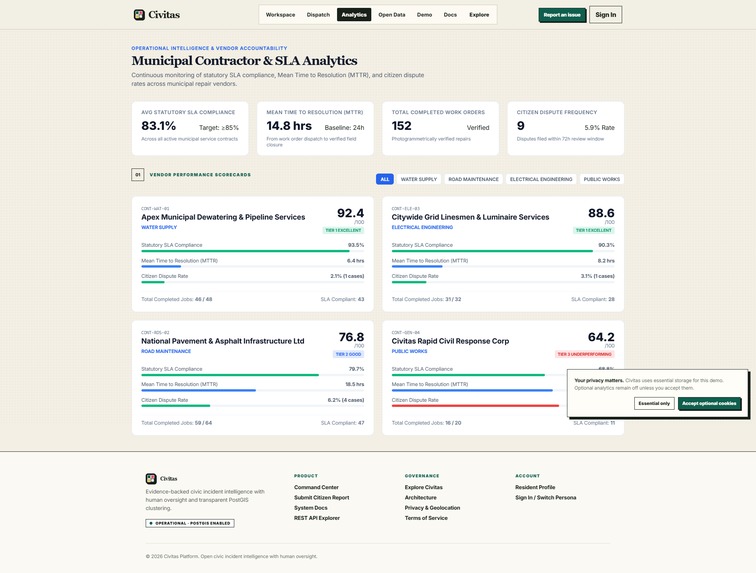Viewport: 756px width, 573px height.
Task: Click Citywide Grid Linesmen & Luminaire Services title
Action: pos(470,217)
